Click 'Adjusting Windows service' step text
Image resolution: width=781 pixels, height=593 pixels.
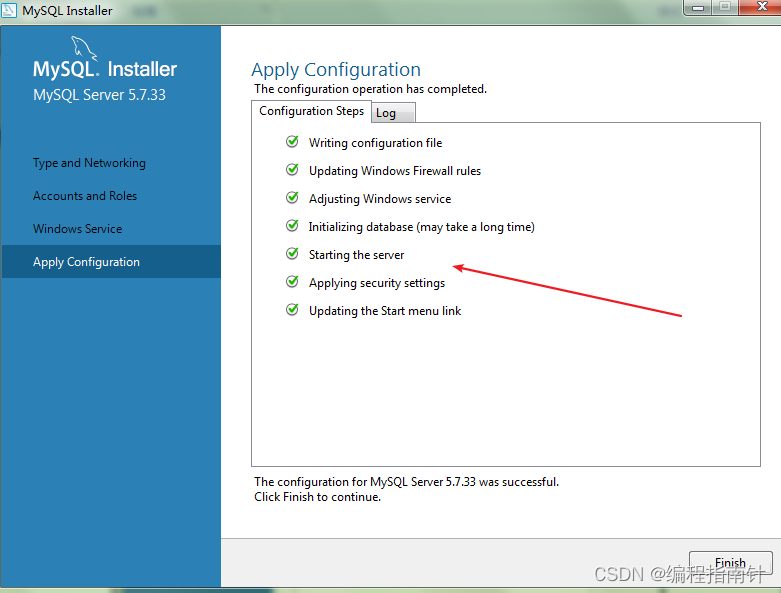(x=380, y=199)
